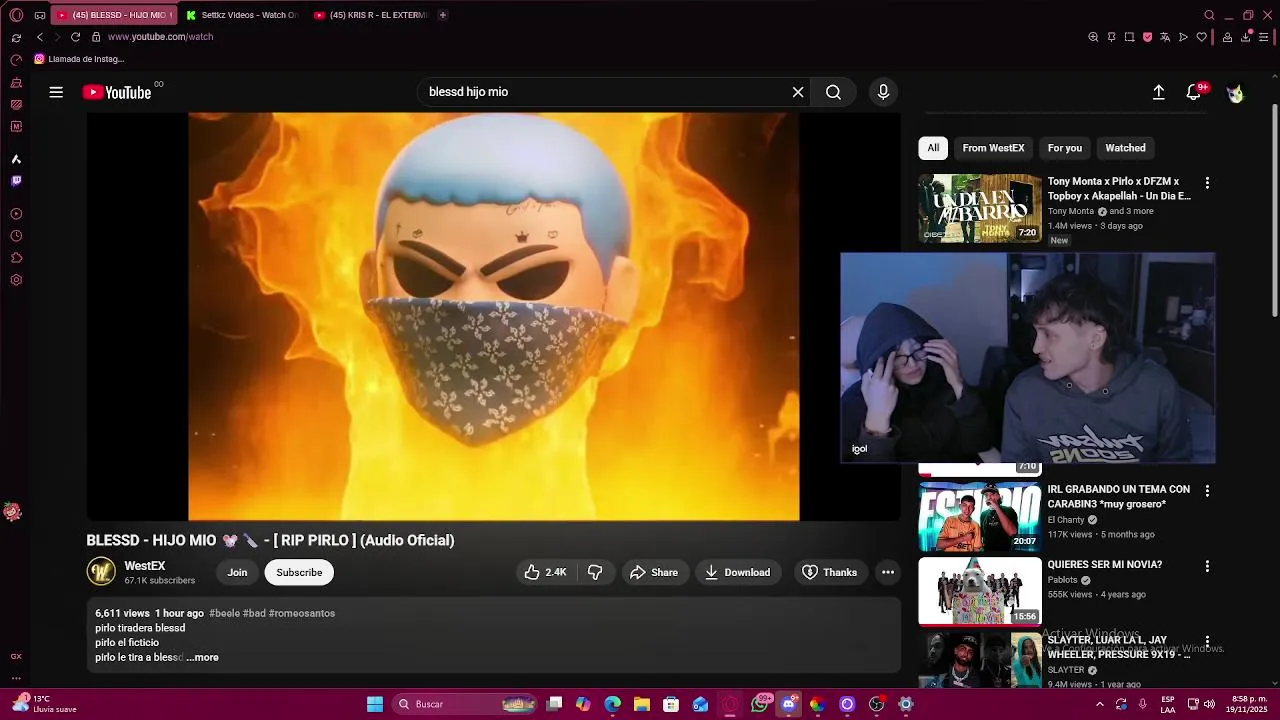Open the create/upload video icon
Viewport: 1280px width, 720px height.
point(1158,92)
